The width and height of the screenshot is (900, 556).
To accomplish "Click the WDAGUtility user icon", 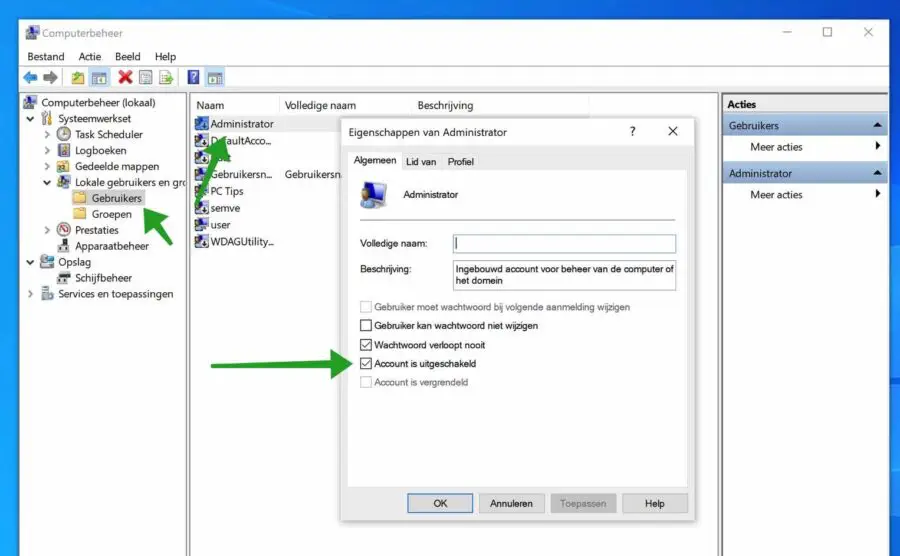I will (x=201, y=241).
